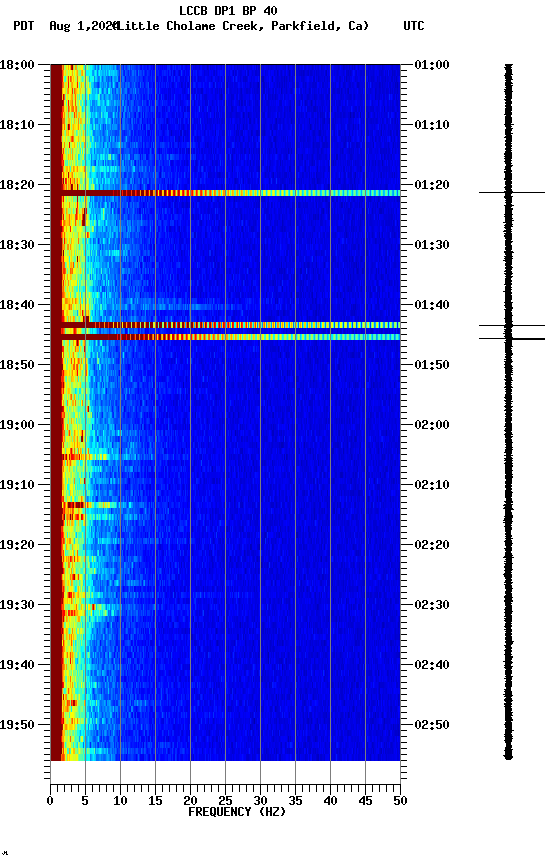Click the seismogram event marker near 01:45
Screen dimensions: 552x864
click(x=512, y=338)
